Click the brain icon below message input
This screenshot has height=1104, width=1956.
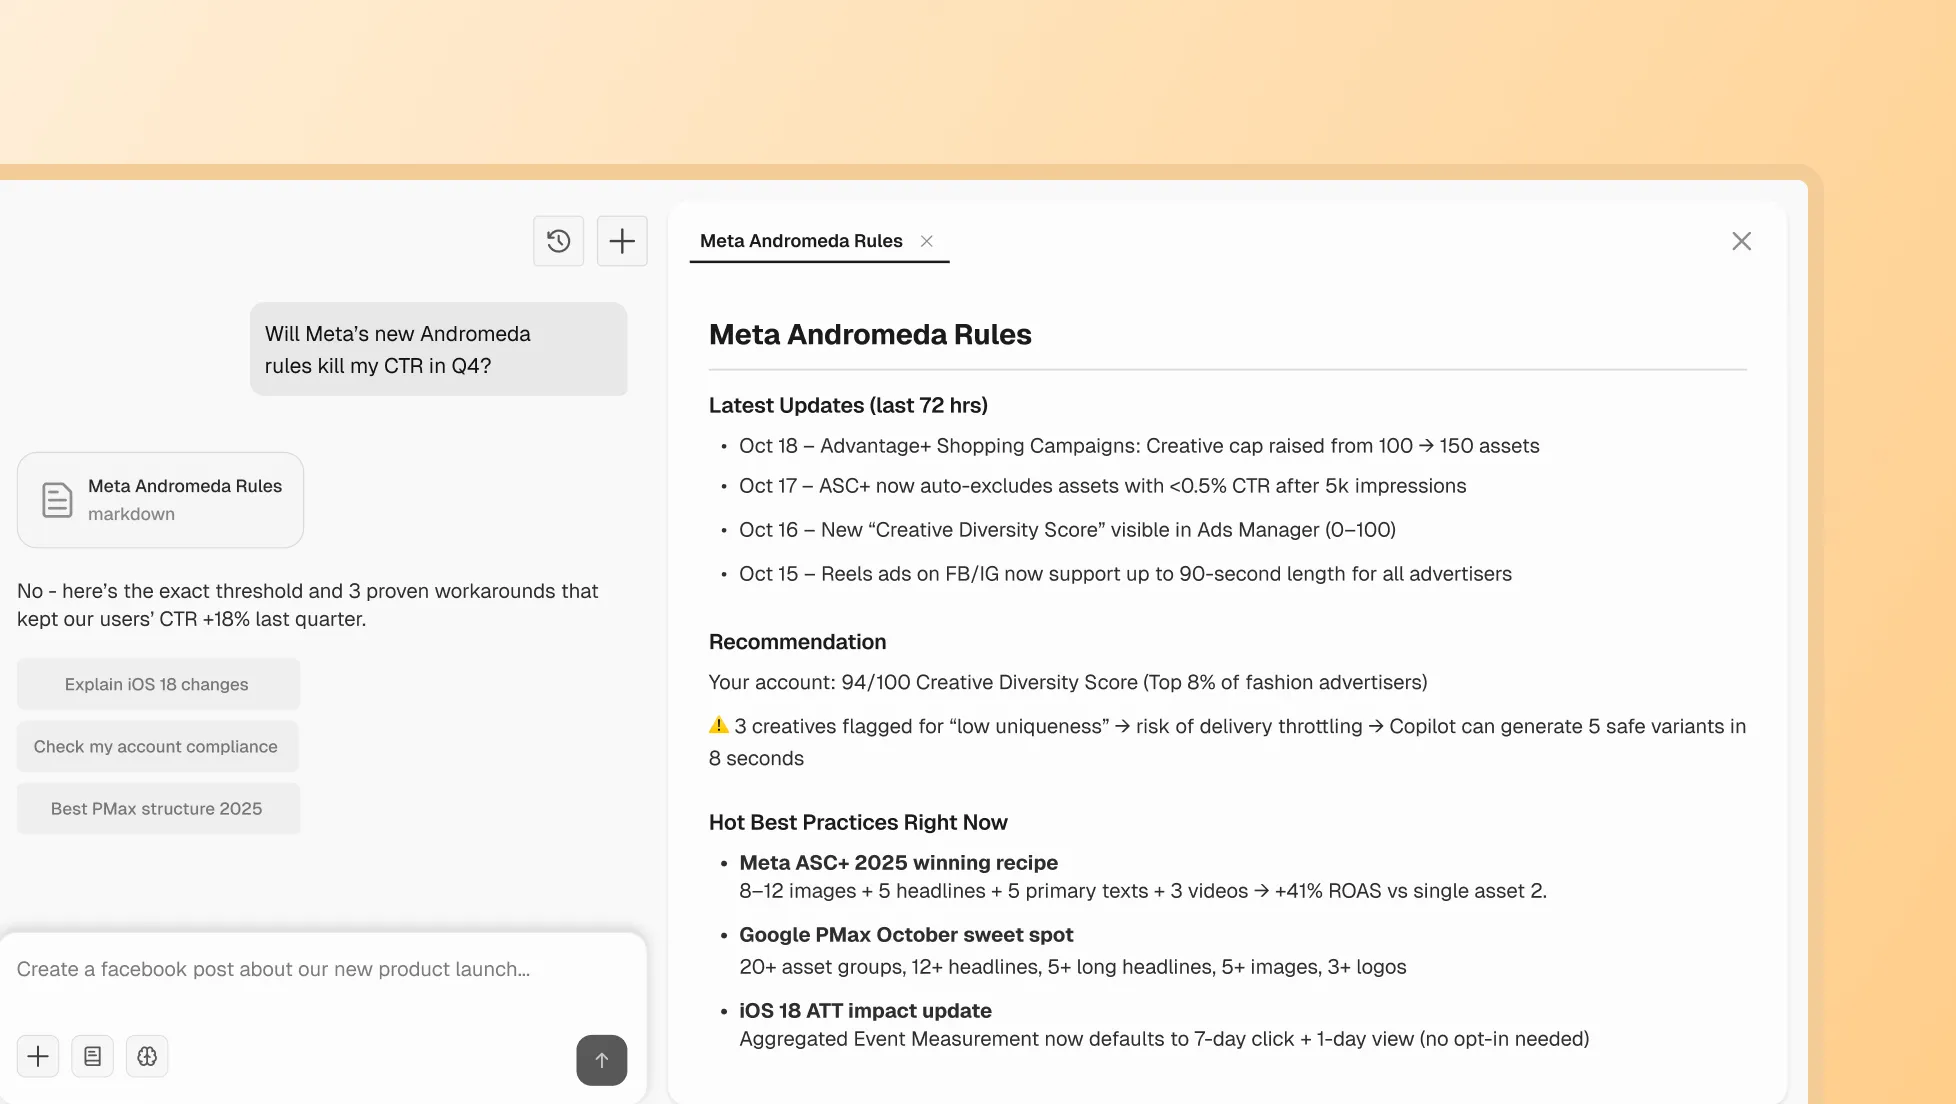[x=147, y=1056]
